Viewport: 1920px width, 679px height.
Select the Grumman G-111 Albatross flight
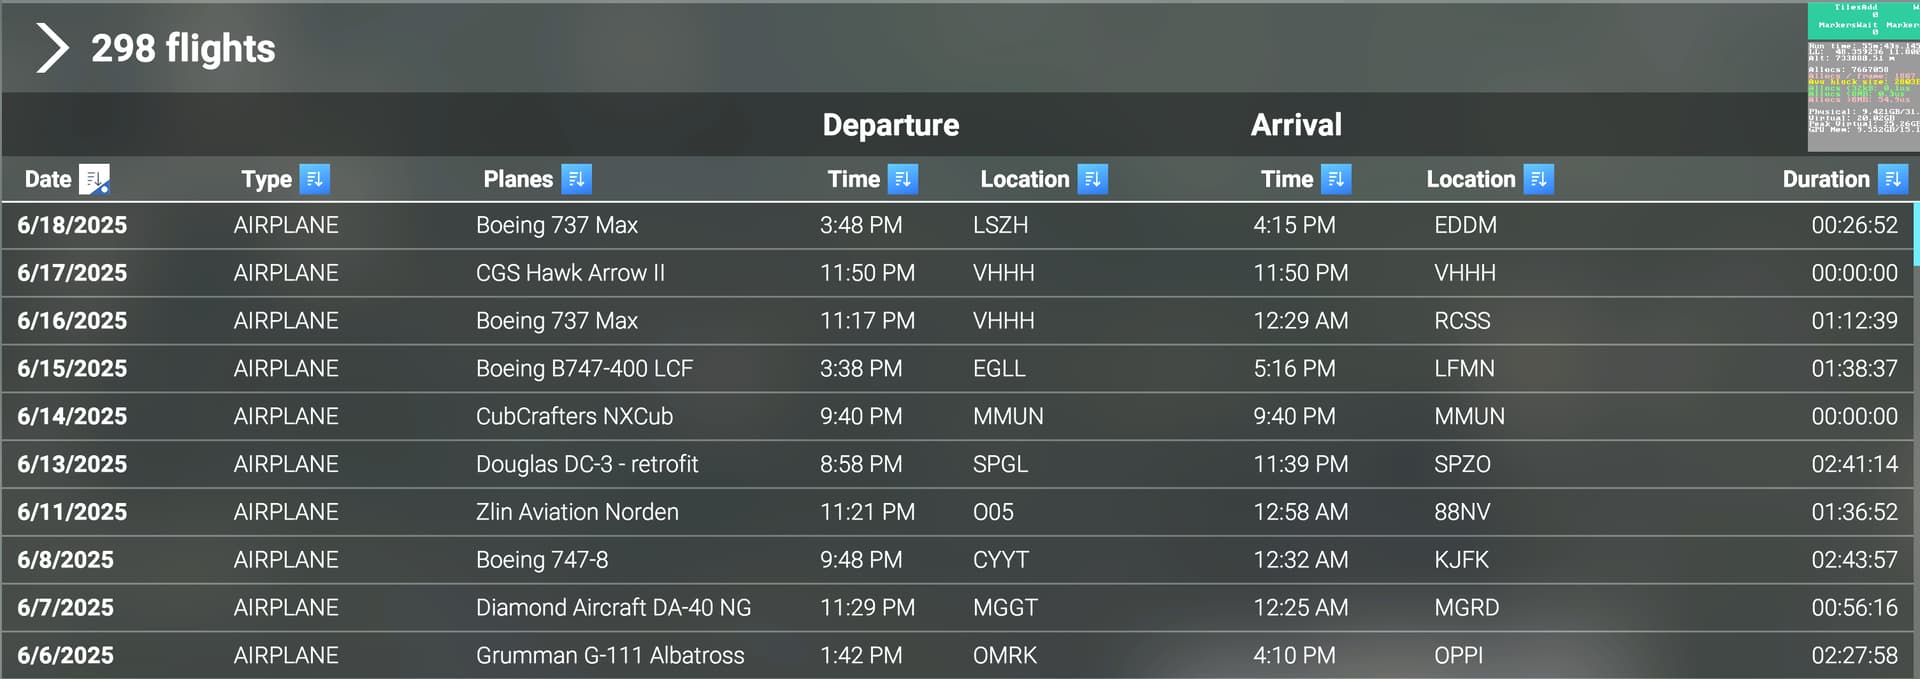[957, 655]
